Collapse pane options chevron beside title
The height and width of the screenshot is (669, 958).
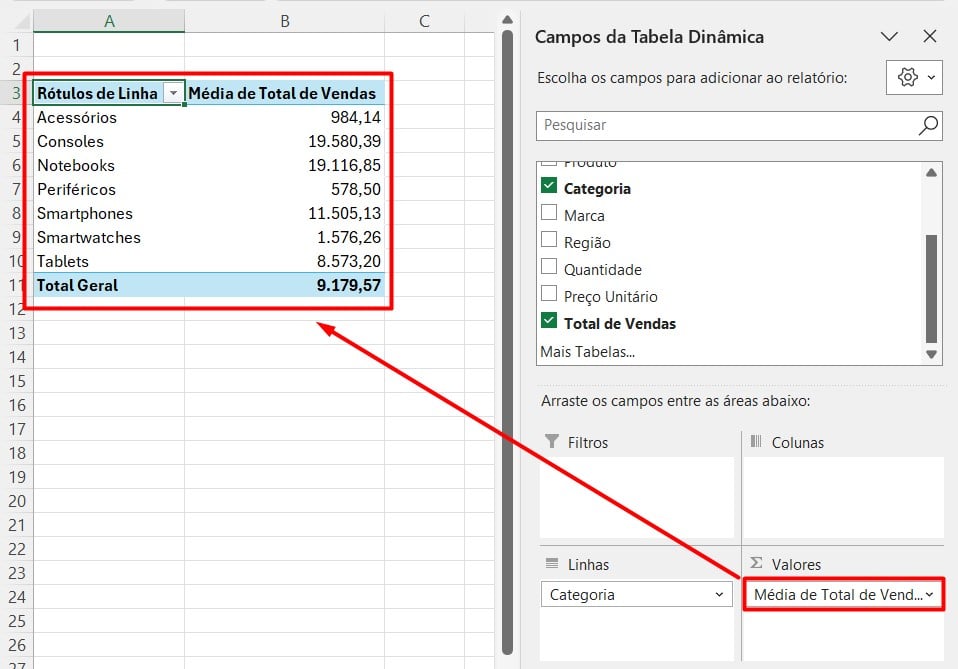point(889,37)
